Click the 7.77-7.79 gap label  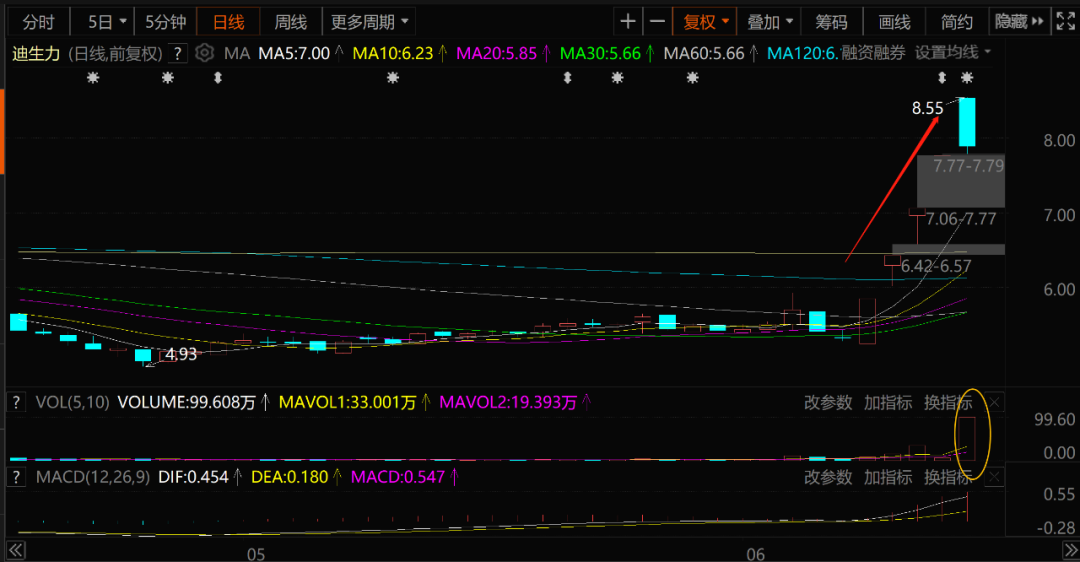tap(968, 166)
